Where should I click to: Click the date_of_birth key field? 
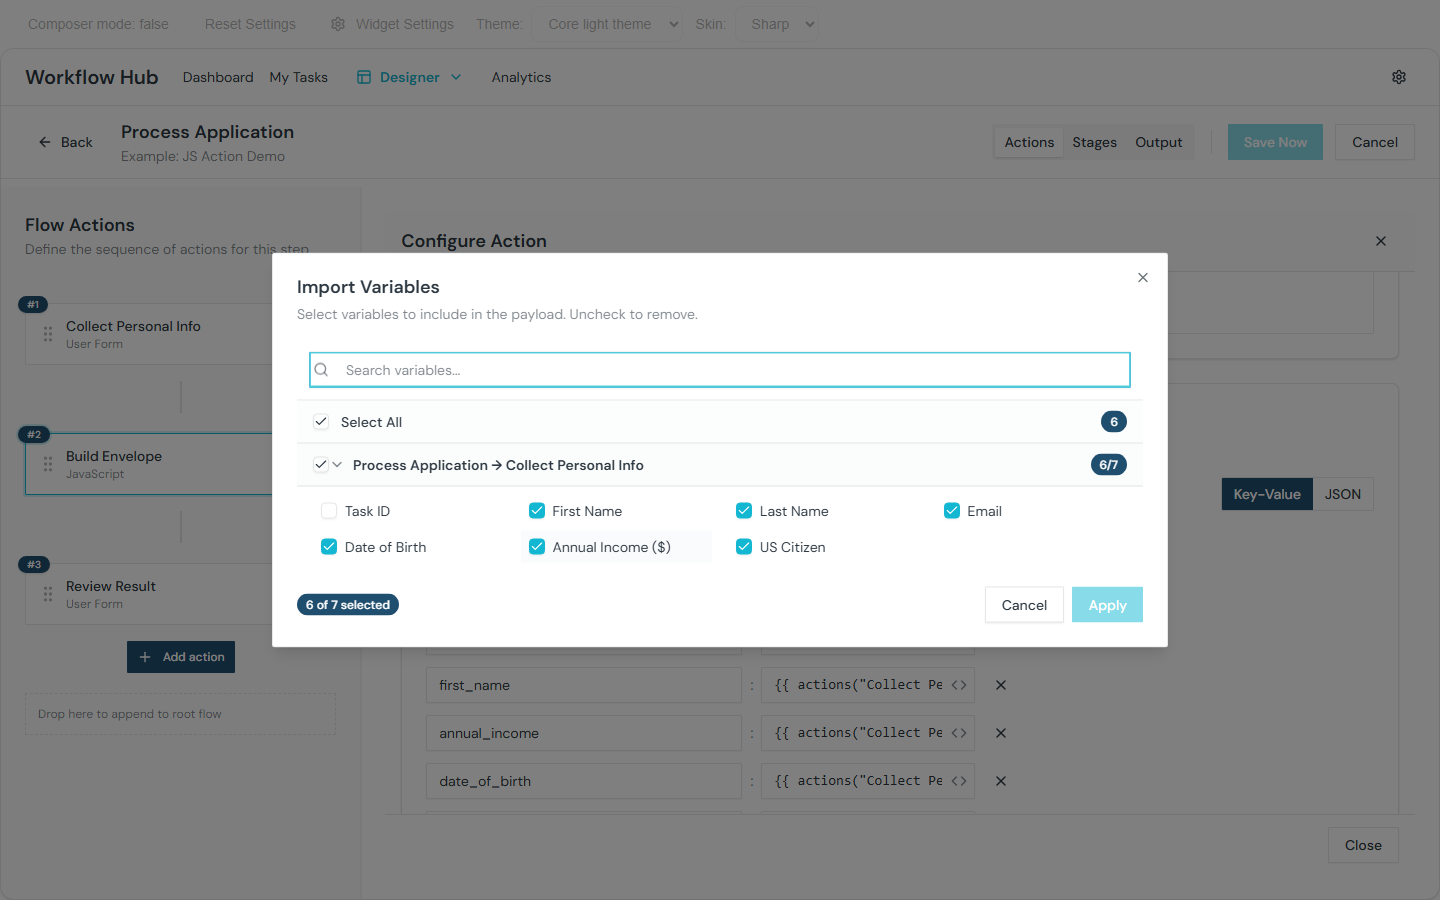point(584,781)
